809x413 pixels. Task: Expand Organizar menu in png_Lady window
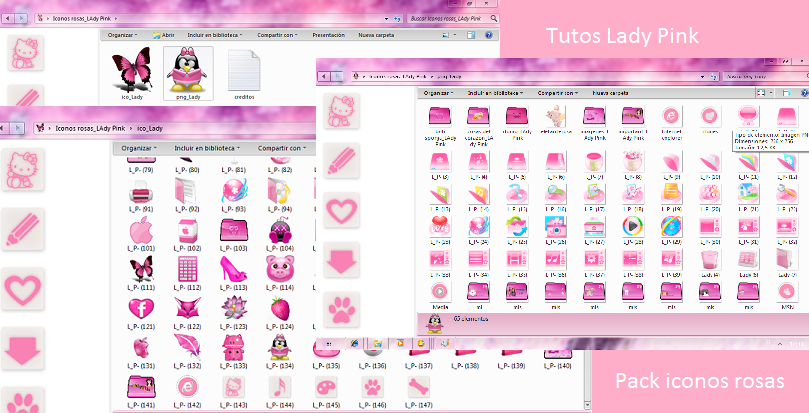438,93
